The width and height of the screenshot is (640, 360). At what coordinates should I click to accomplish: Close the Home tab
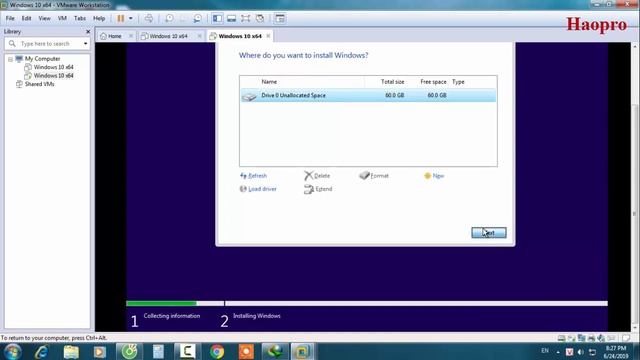click(131, 36)
